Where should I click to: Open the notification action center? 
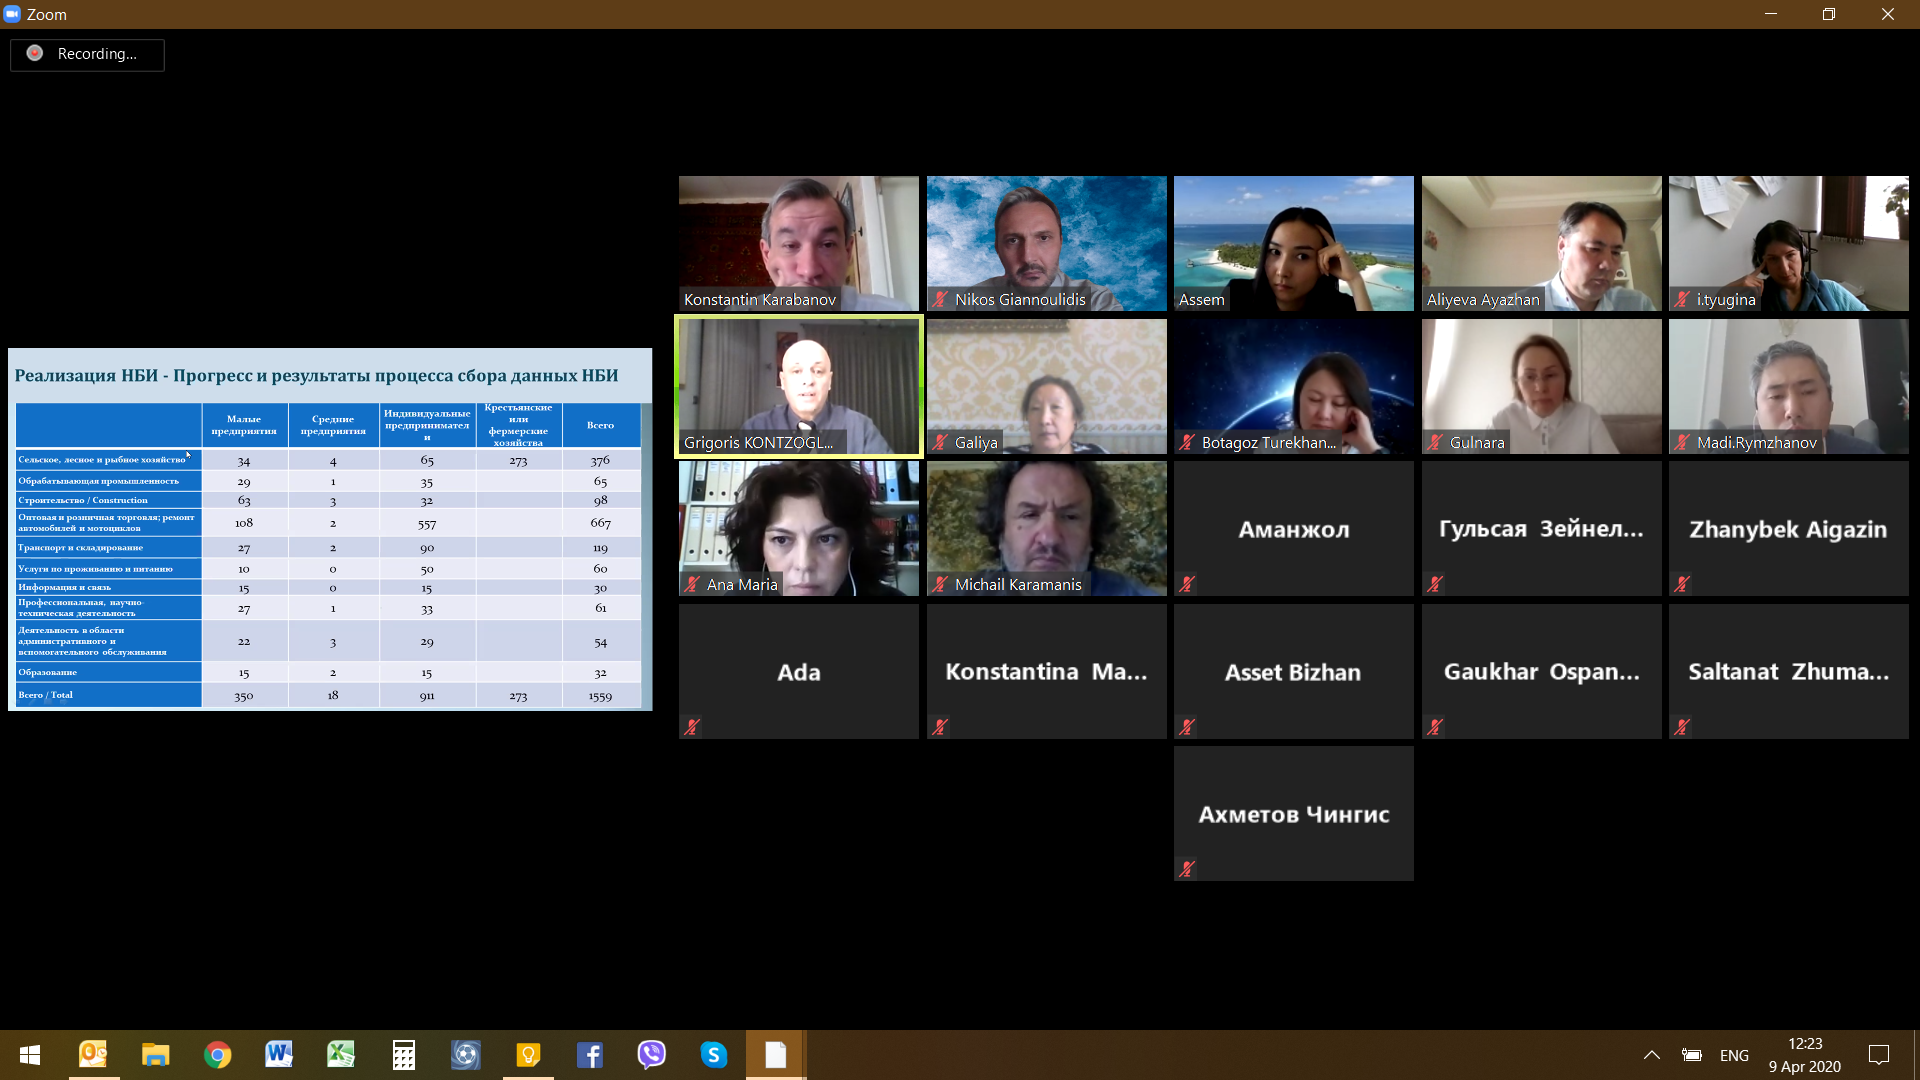[1879, 1055]
